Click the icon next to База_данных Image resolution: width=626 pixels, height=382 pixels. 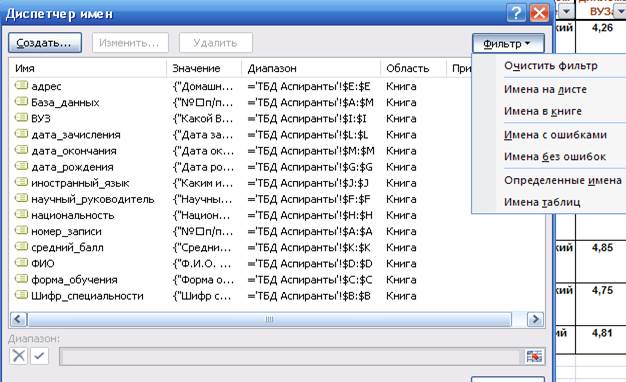(21, 102)
